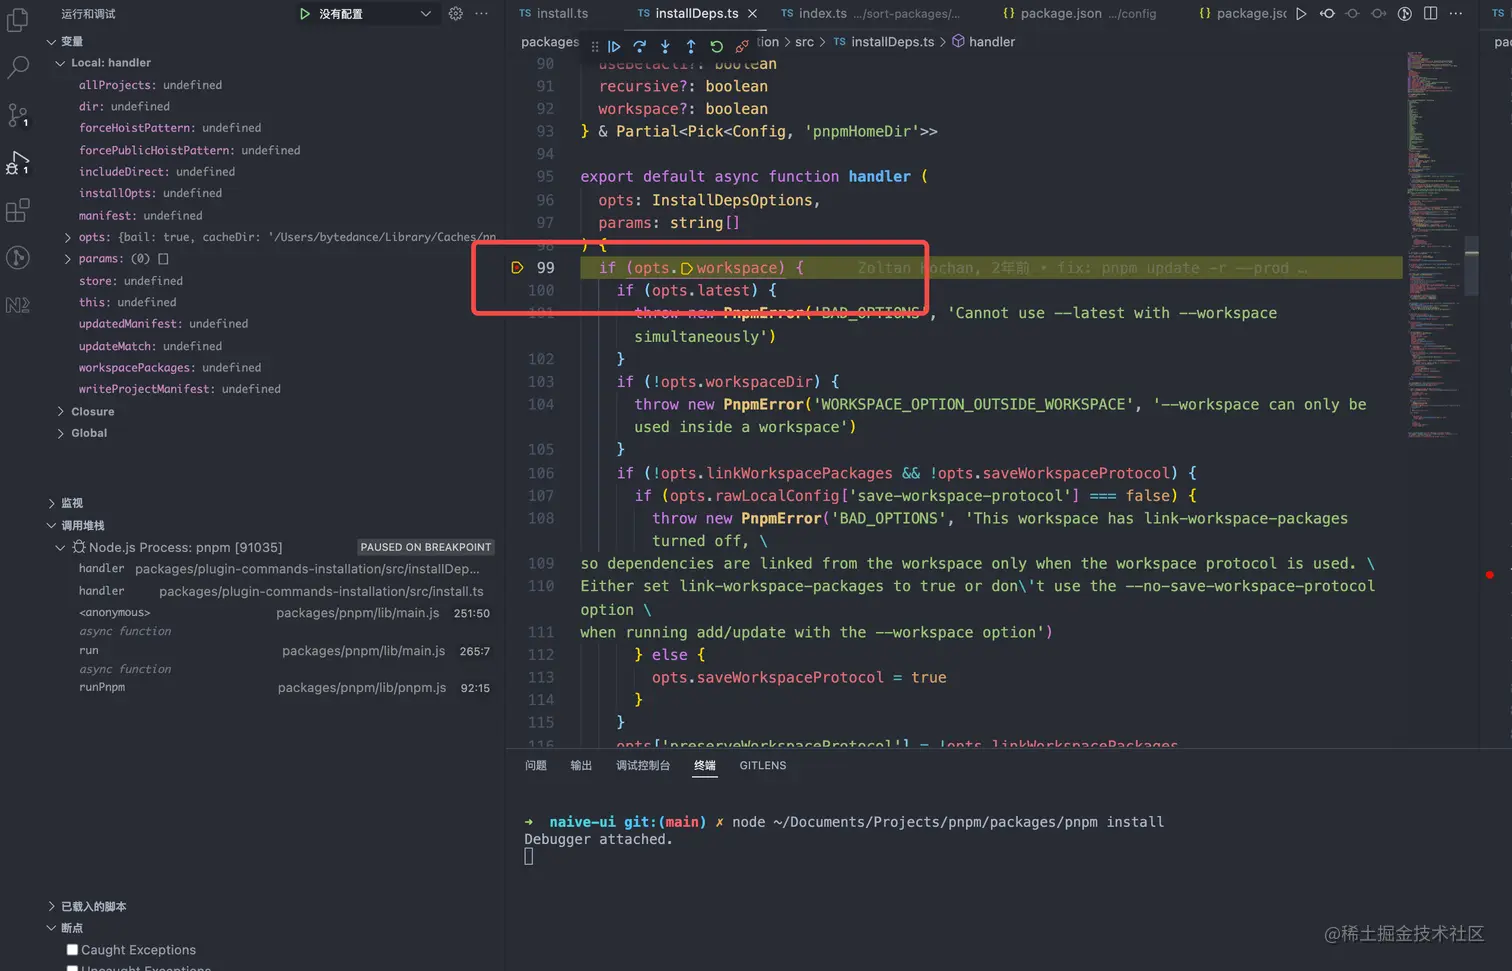Click in the terminal input area

point(529,857)
